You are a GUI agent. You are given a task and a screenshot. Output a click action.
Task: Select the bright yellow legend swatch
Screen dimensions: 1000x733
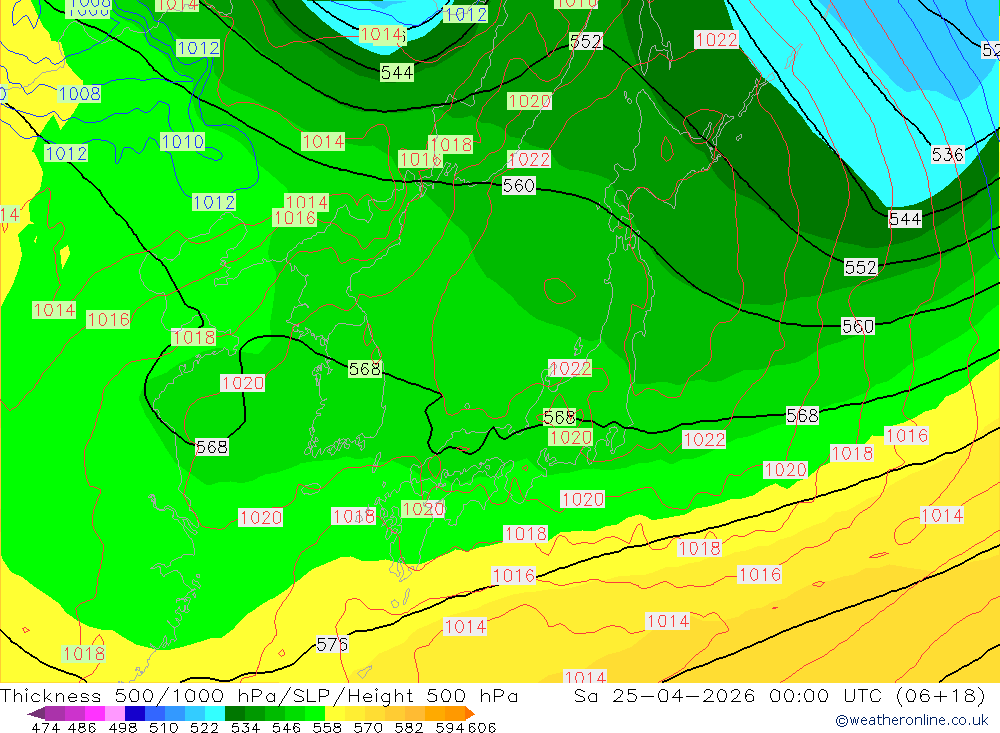335,713
